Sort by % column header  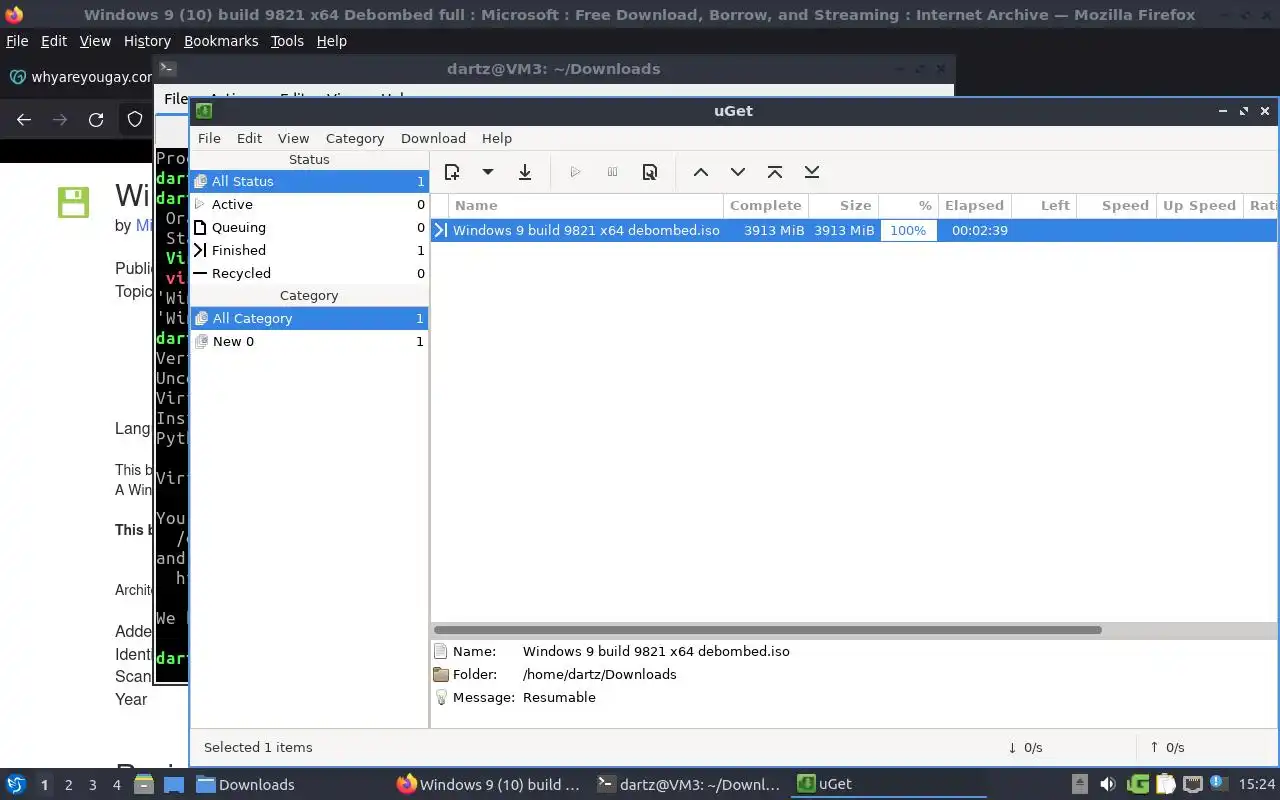(x=908, y=205)
